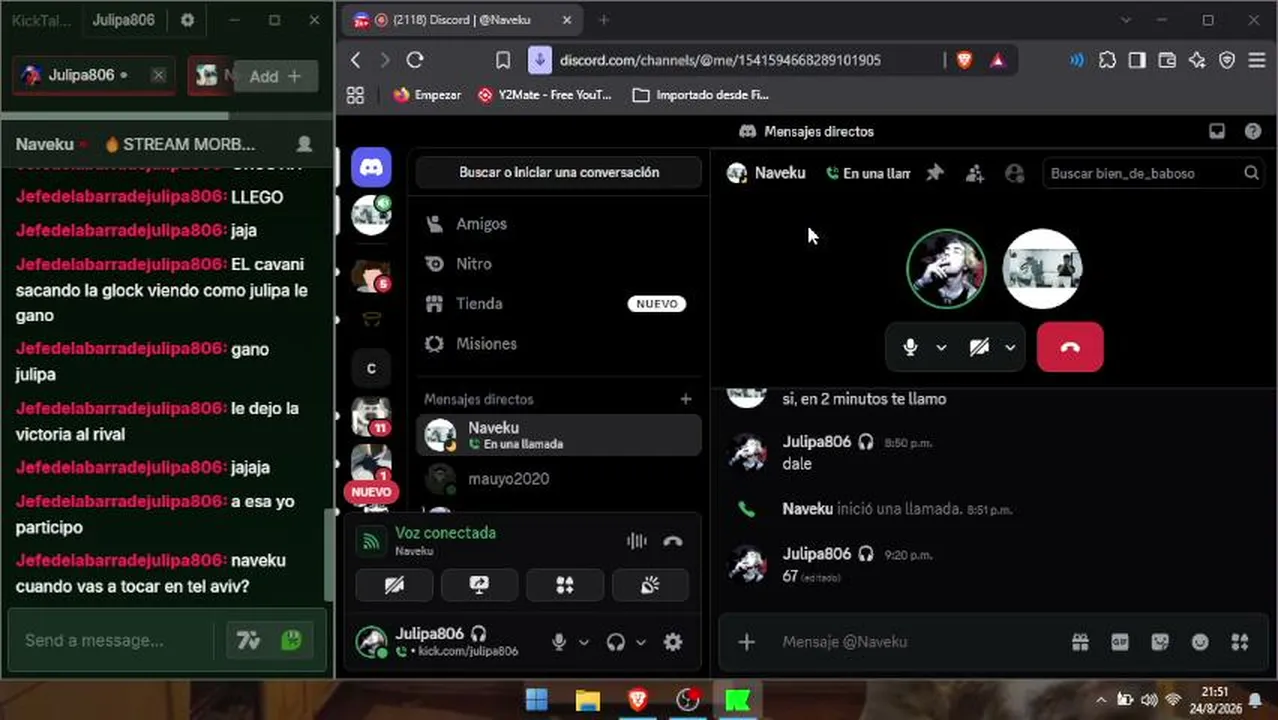Disconnect voice in Voz conectada panel

coord(673,541)
